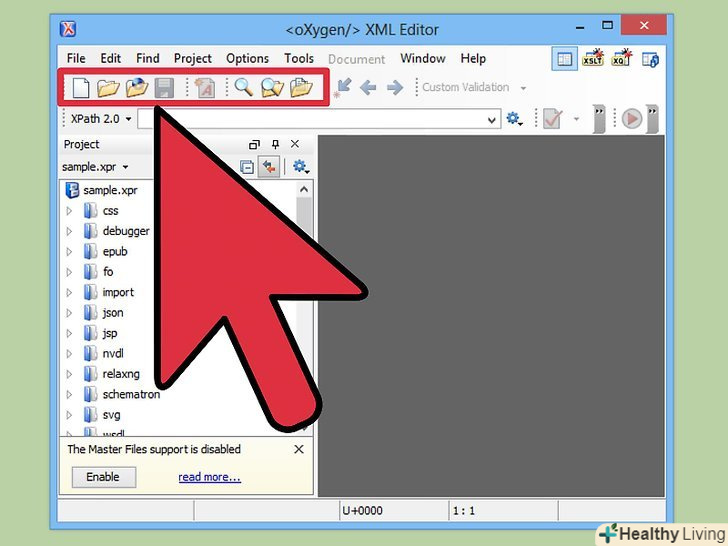Viewport: 728px width, 546px height.
Task: Go Forward with the right arrow icon
Action: pos(395,87)
